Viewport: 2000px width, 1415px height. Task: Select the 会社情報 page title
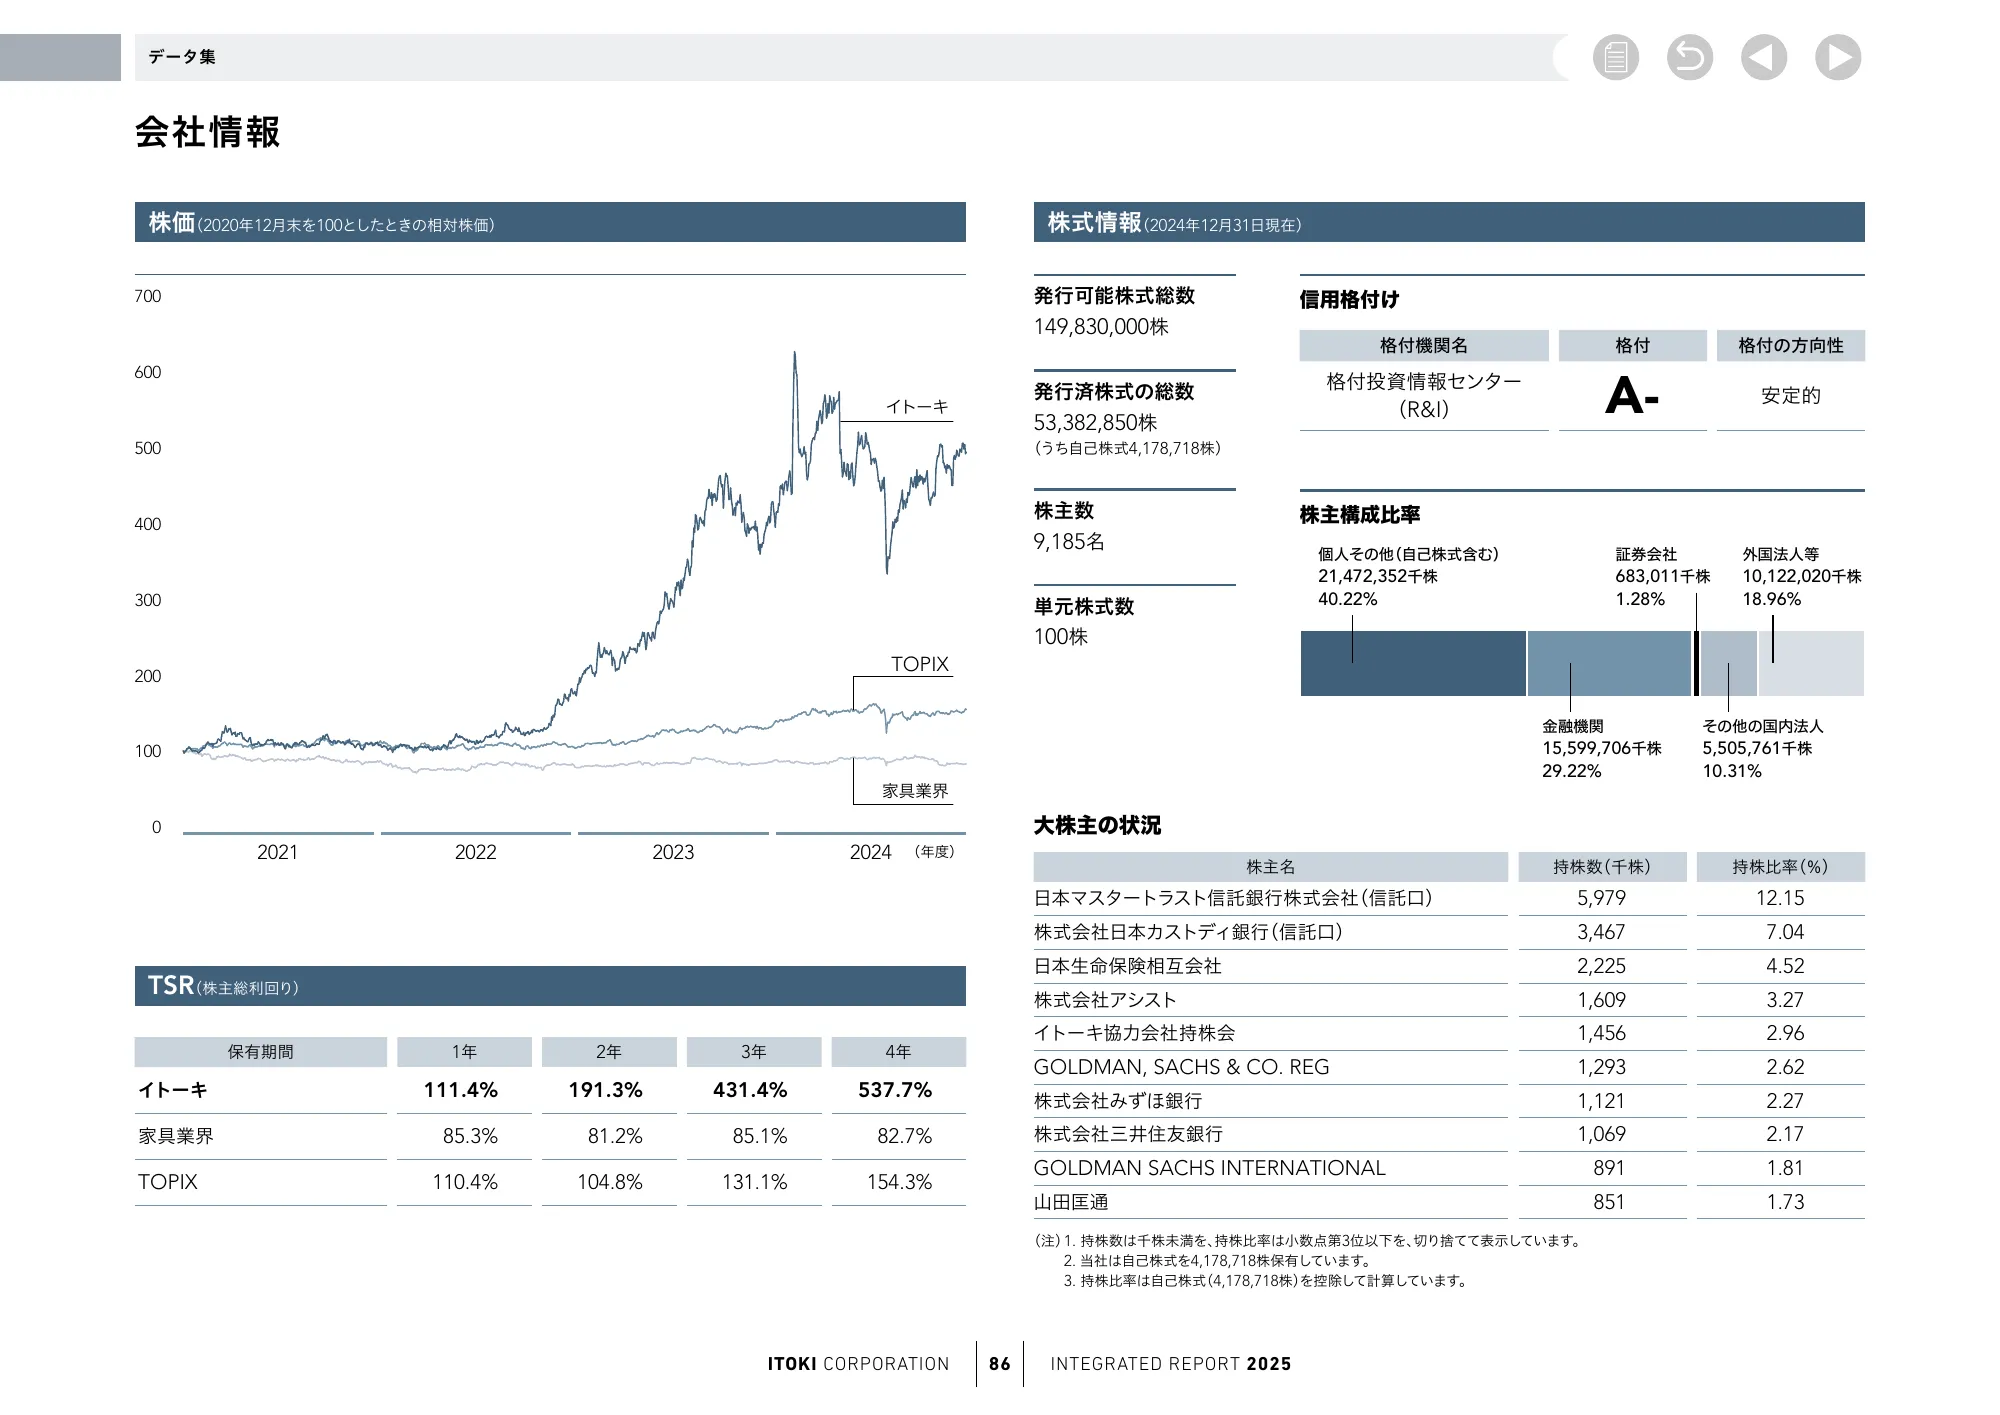click(209, 130)
